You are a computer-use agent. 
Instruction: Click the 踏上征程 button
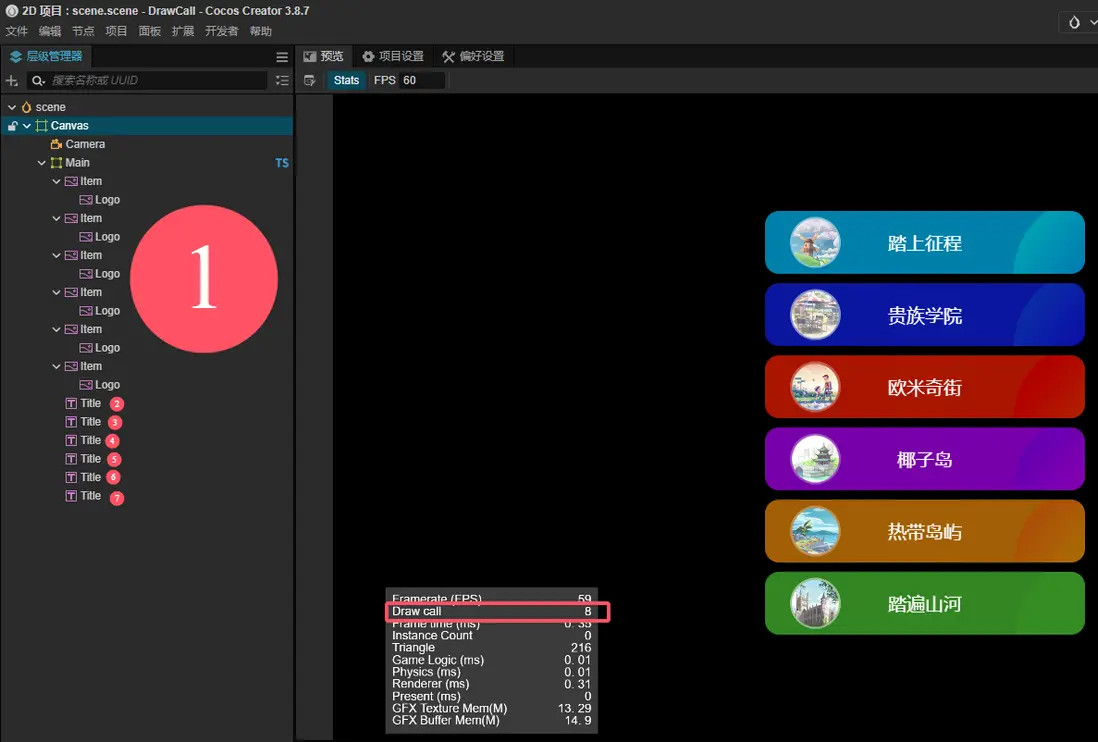coord(924,243)
